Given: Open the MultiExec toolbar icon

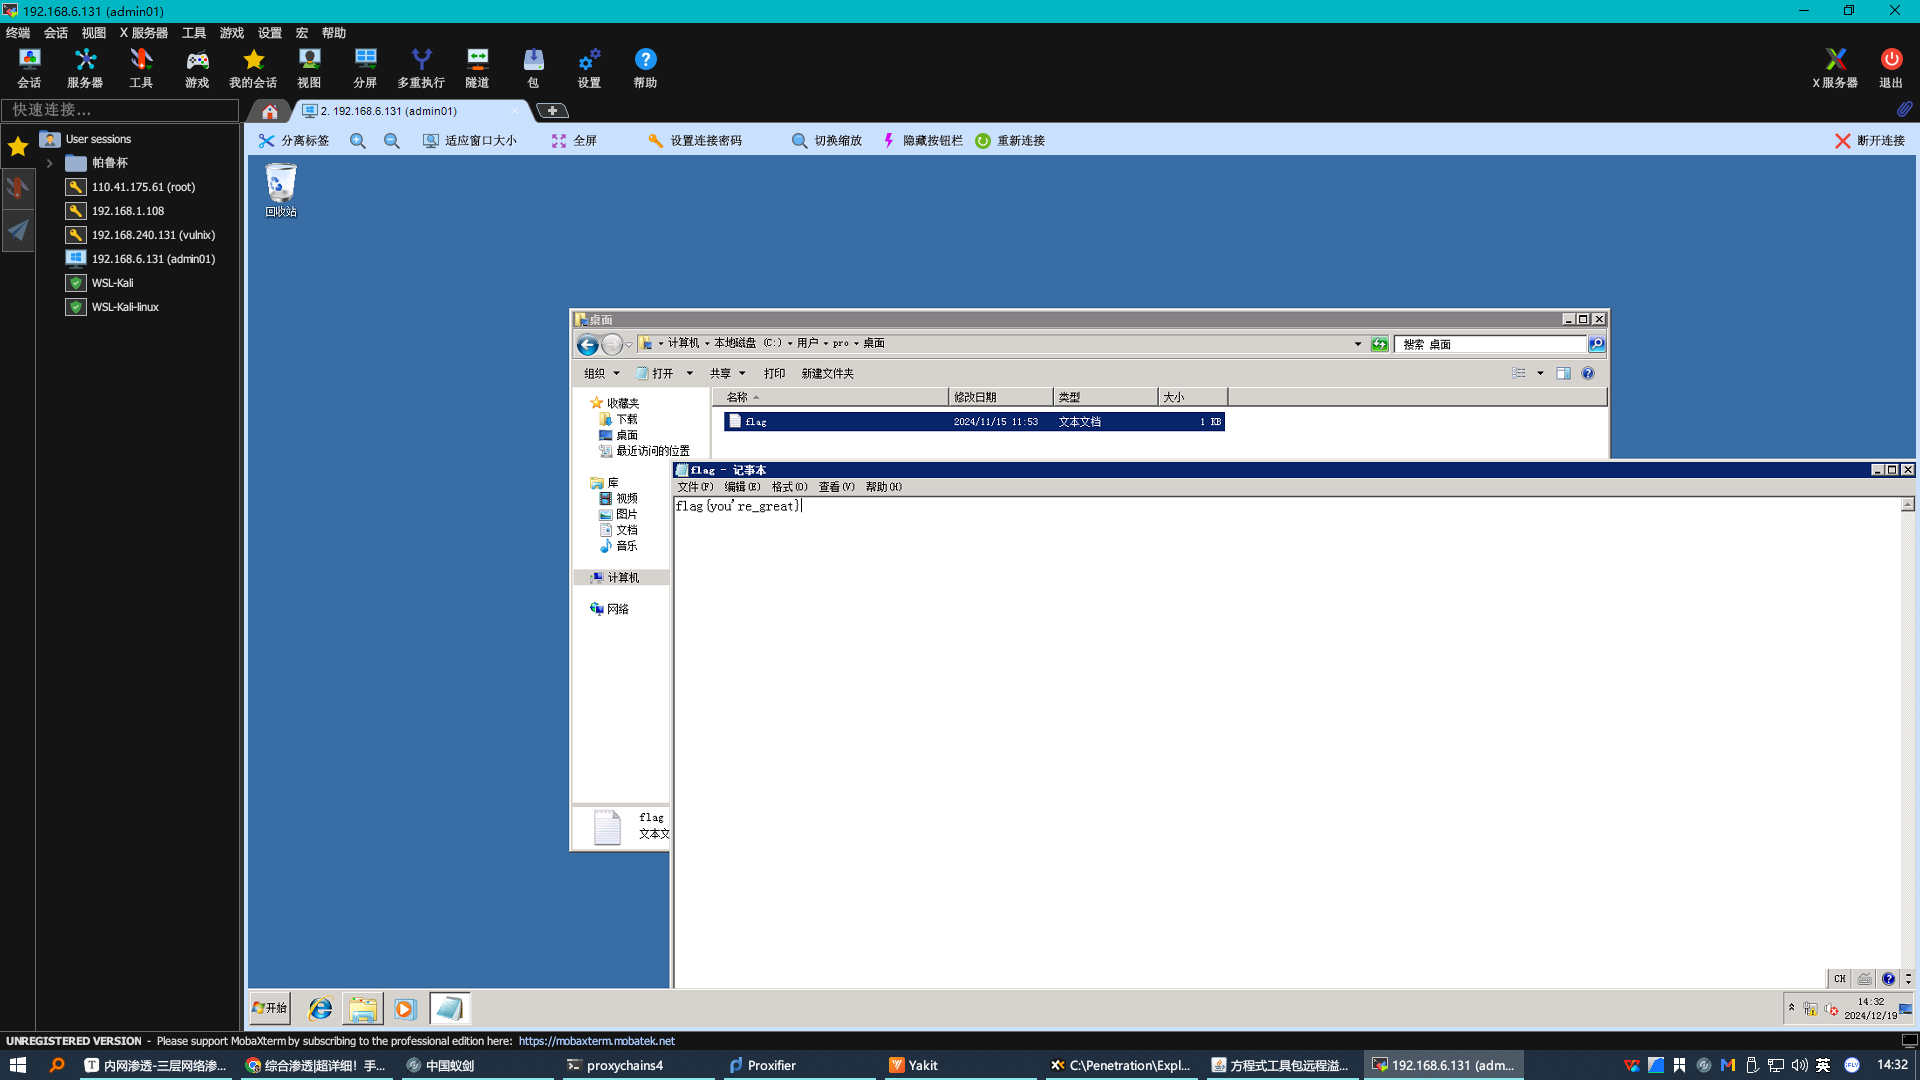Looking at the screenshot, I should click(421, 68).
